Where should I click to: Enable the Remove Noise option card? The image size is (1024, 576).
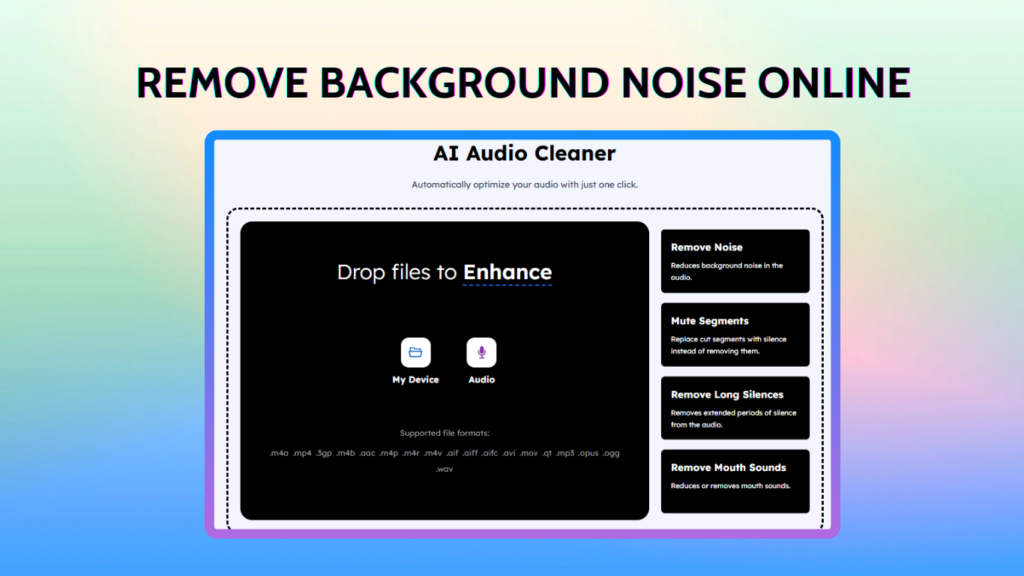(734, 259)
